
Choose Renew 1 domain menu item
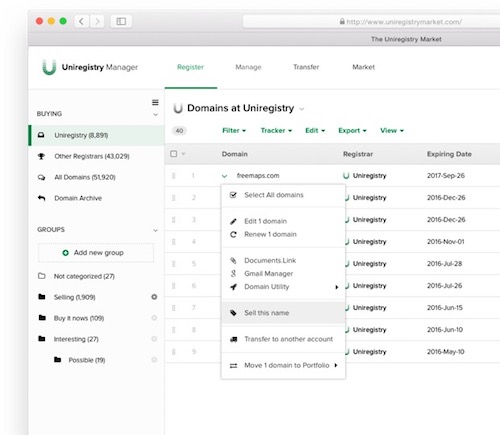pyautogui.click(x=283, y=234)
